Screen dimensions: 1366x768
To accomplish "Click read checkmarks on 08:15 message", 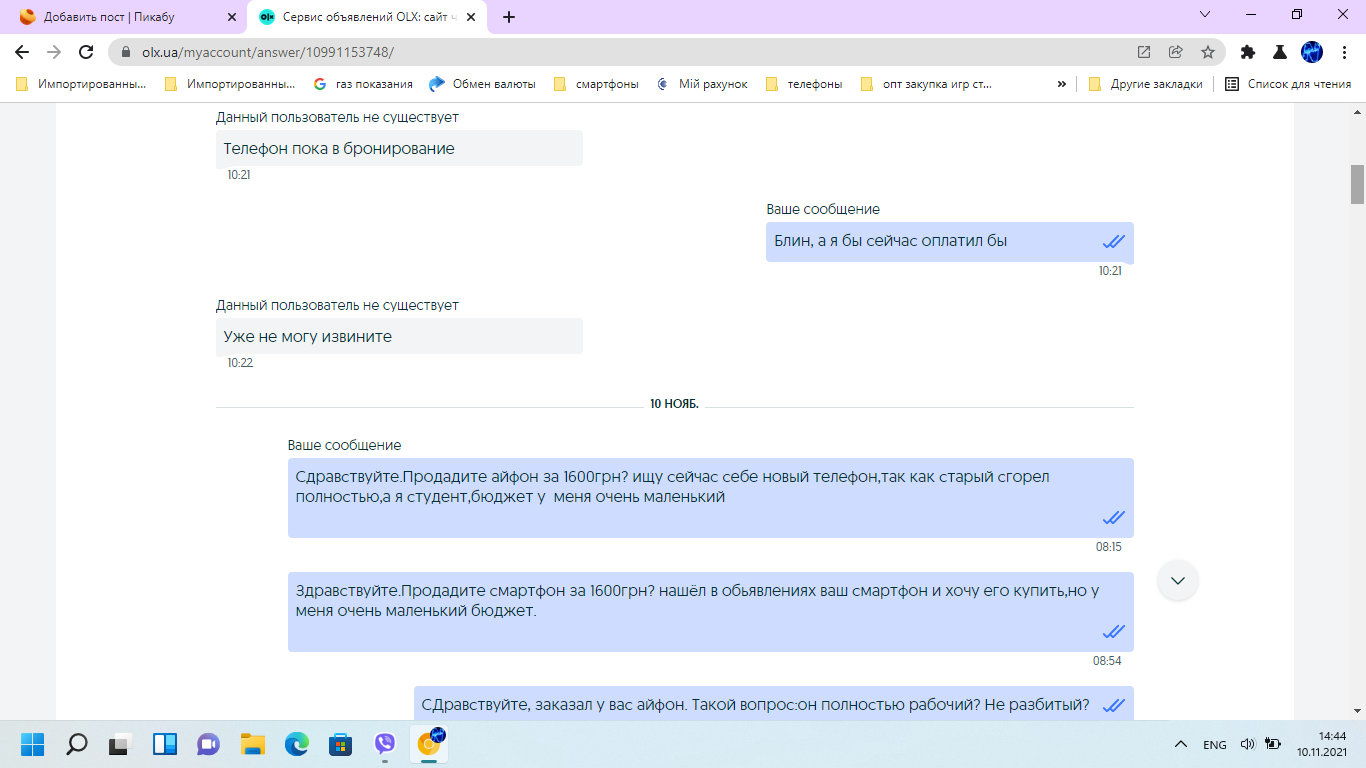I will point(1113,518).
